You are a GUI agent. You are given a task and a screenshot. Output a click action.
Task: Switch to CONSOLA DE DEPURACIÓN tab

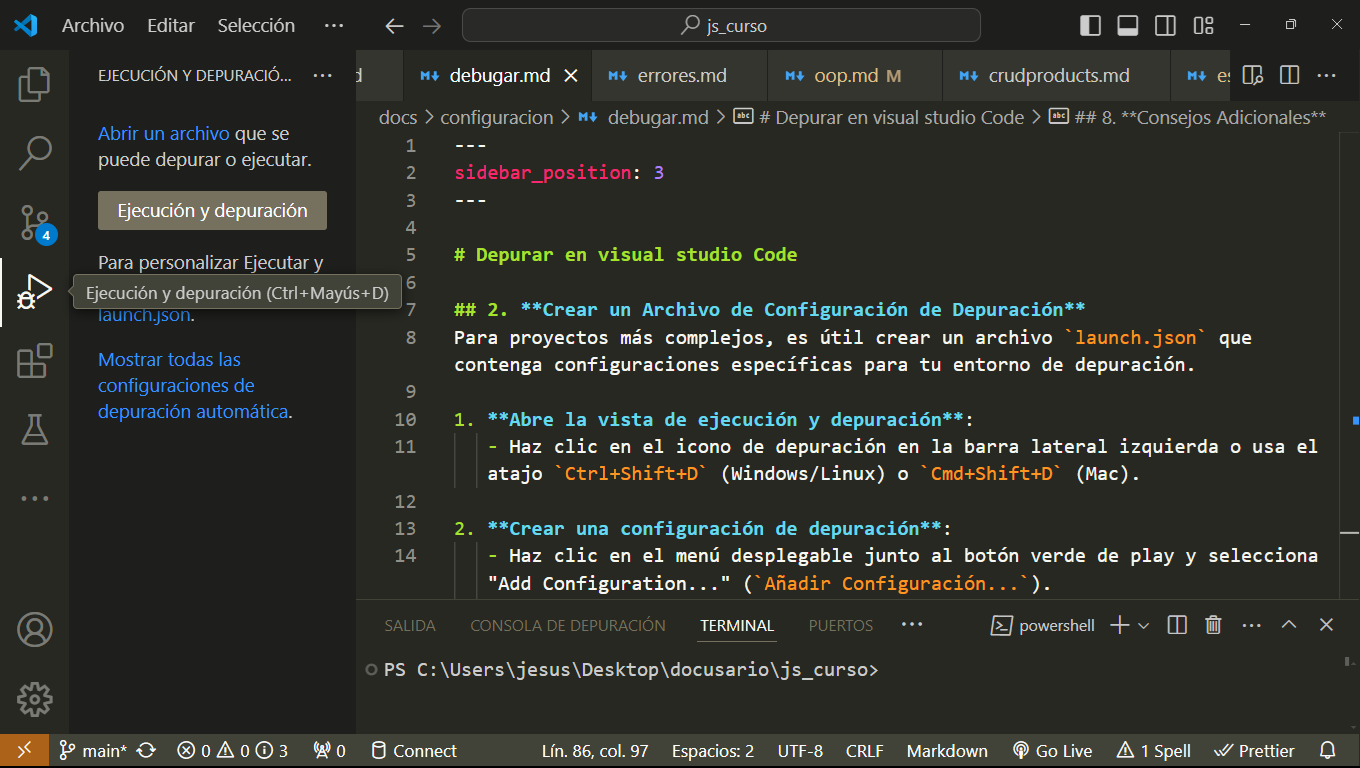[x=568, y=625]
